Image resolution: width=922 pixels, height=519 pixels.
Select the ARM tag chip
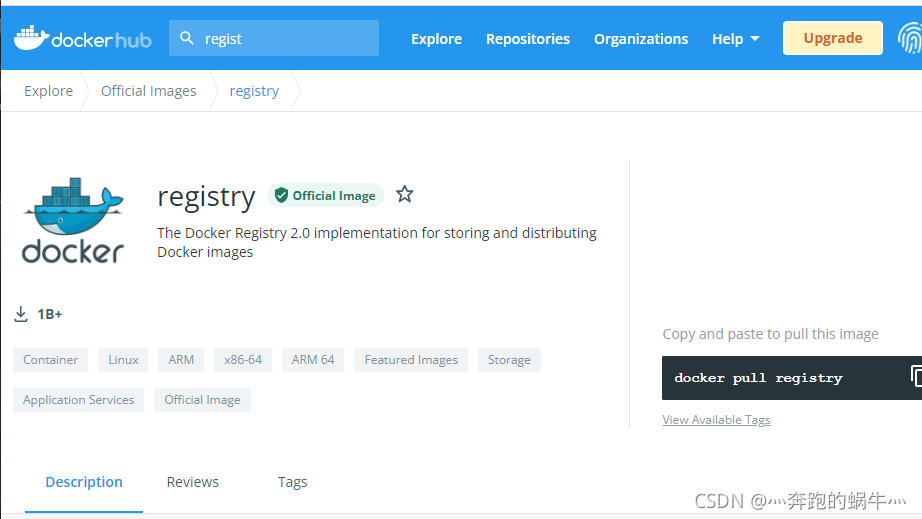pyautogui.click(x=181, y=360)
